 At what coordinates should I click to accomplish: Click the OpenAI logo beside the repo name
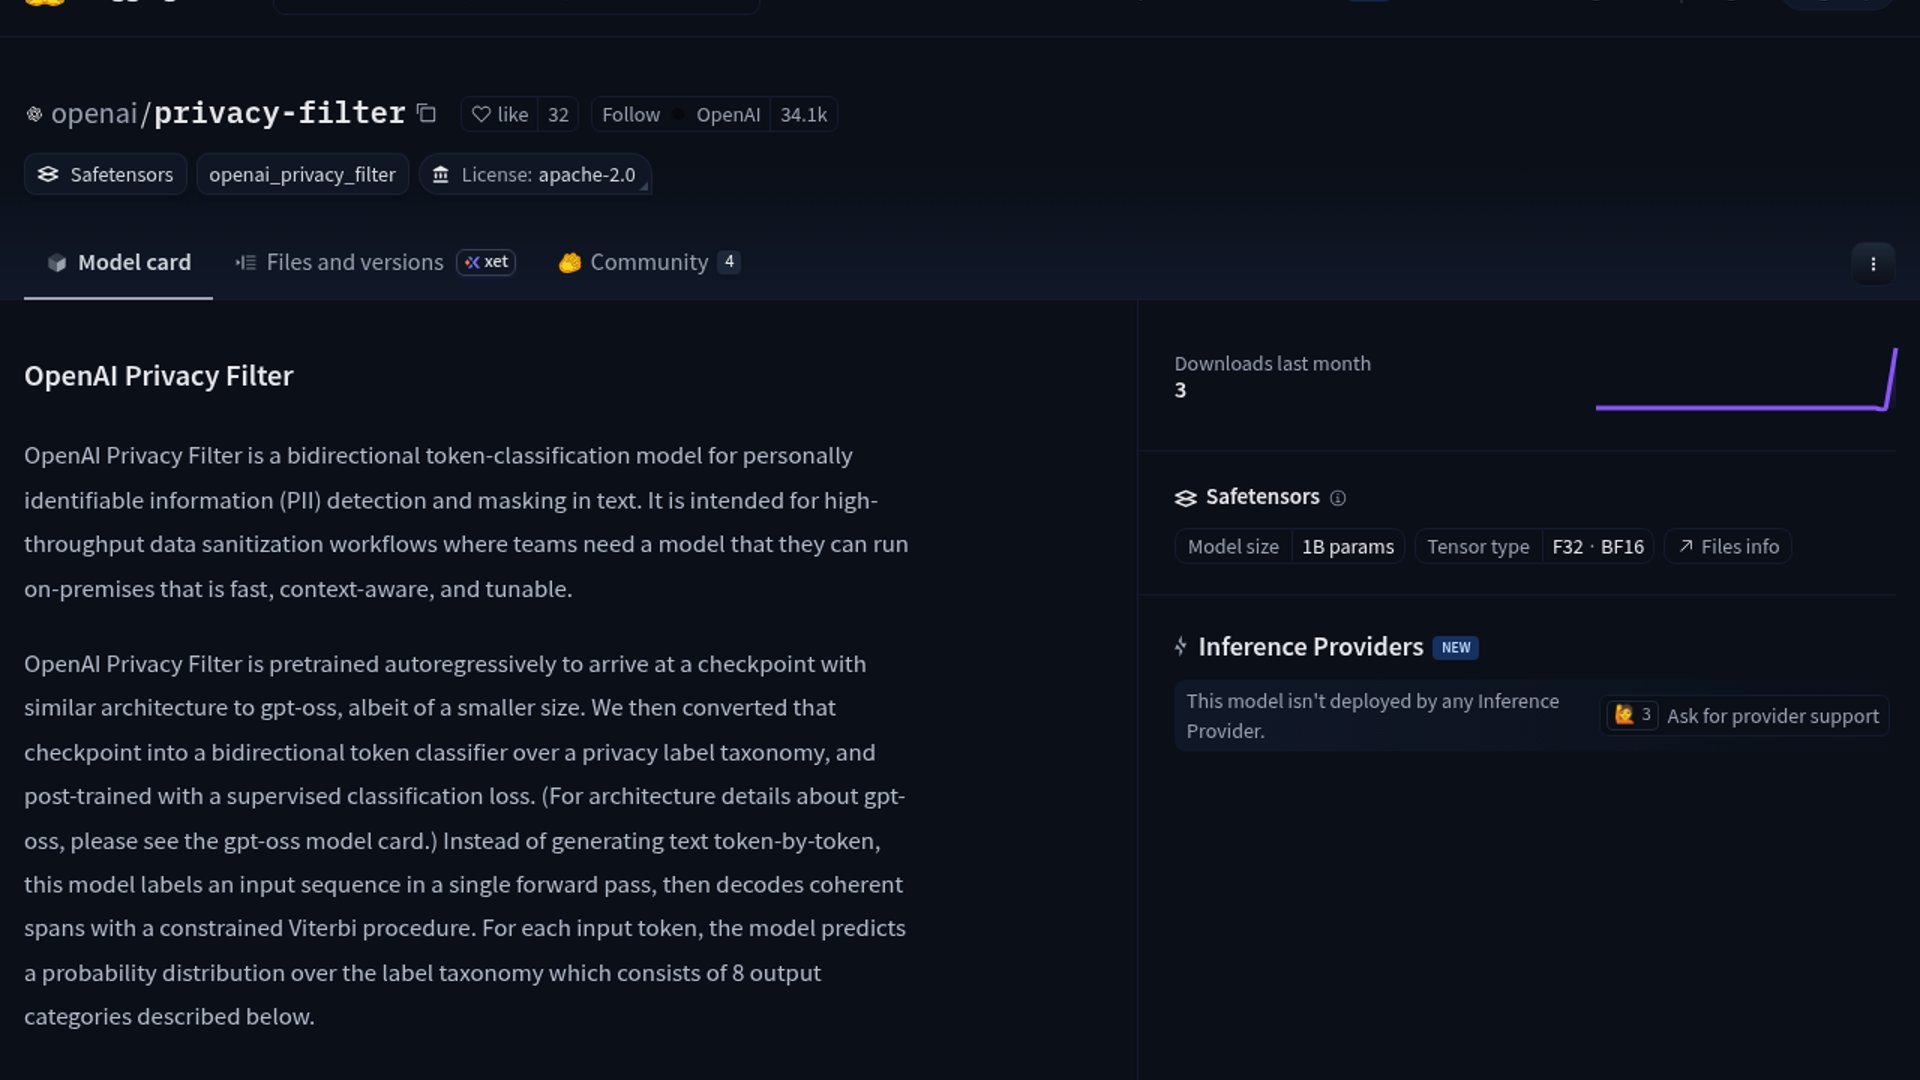tap(34, 114)
